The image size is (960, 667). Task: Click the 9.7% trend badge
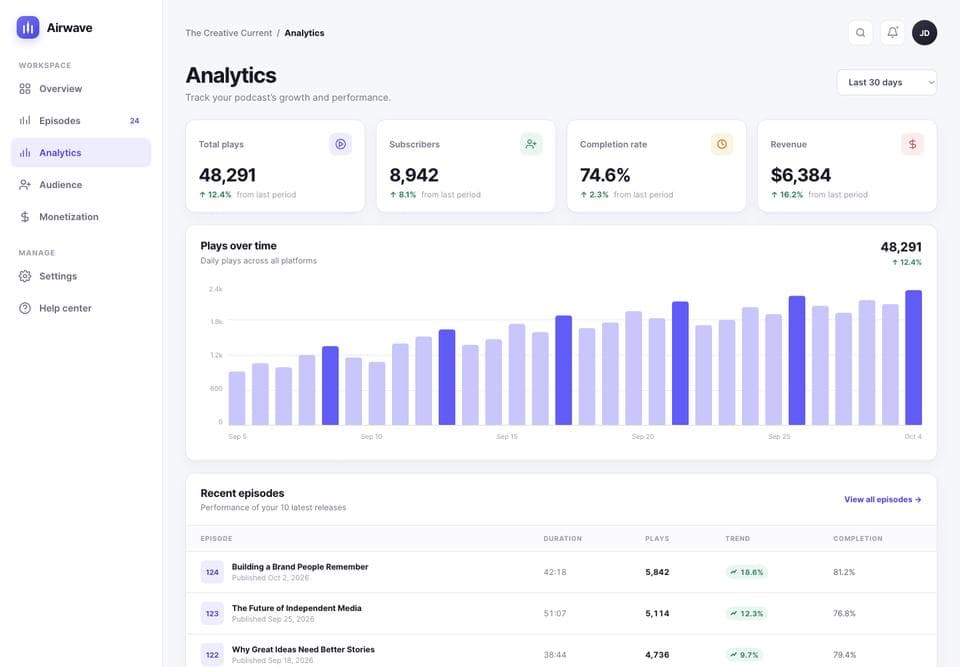click(x=744, y=655)
